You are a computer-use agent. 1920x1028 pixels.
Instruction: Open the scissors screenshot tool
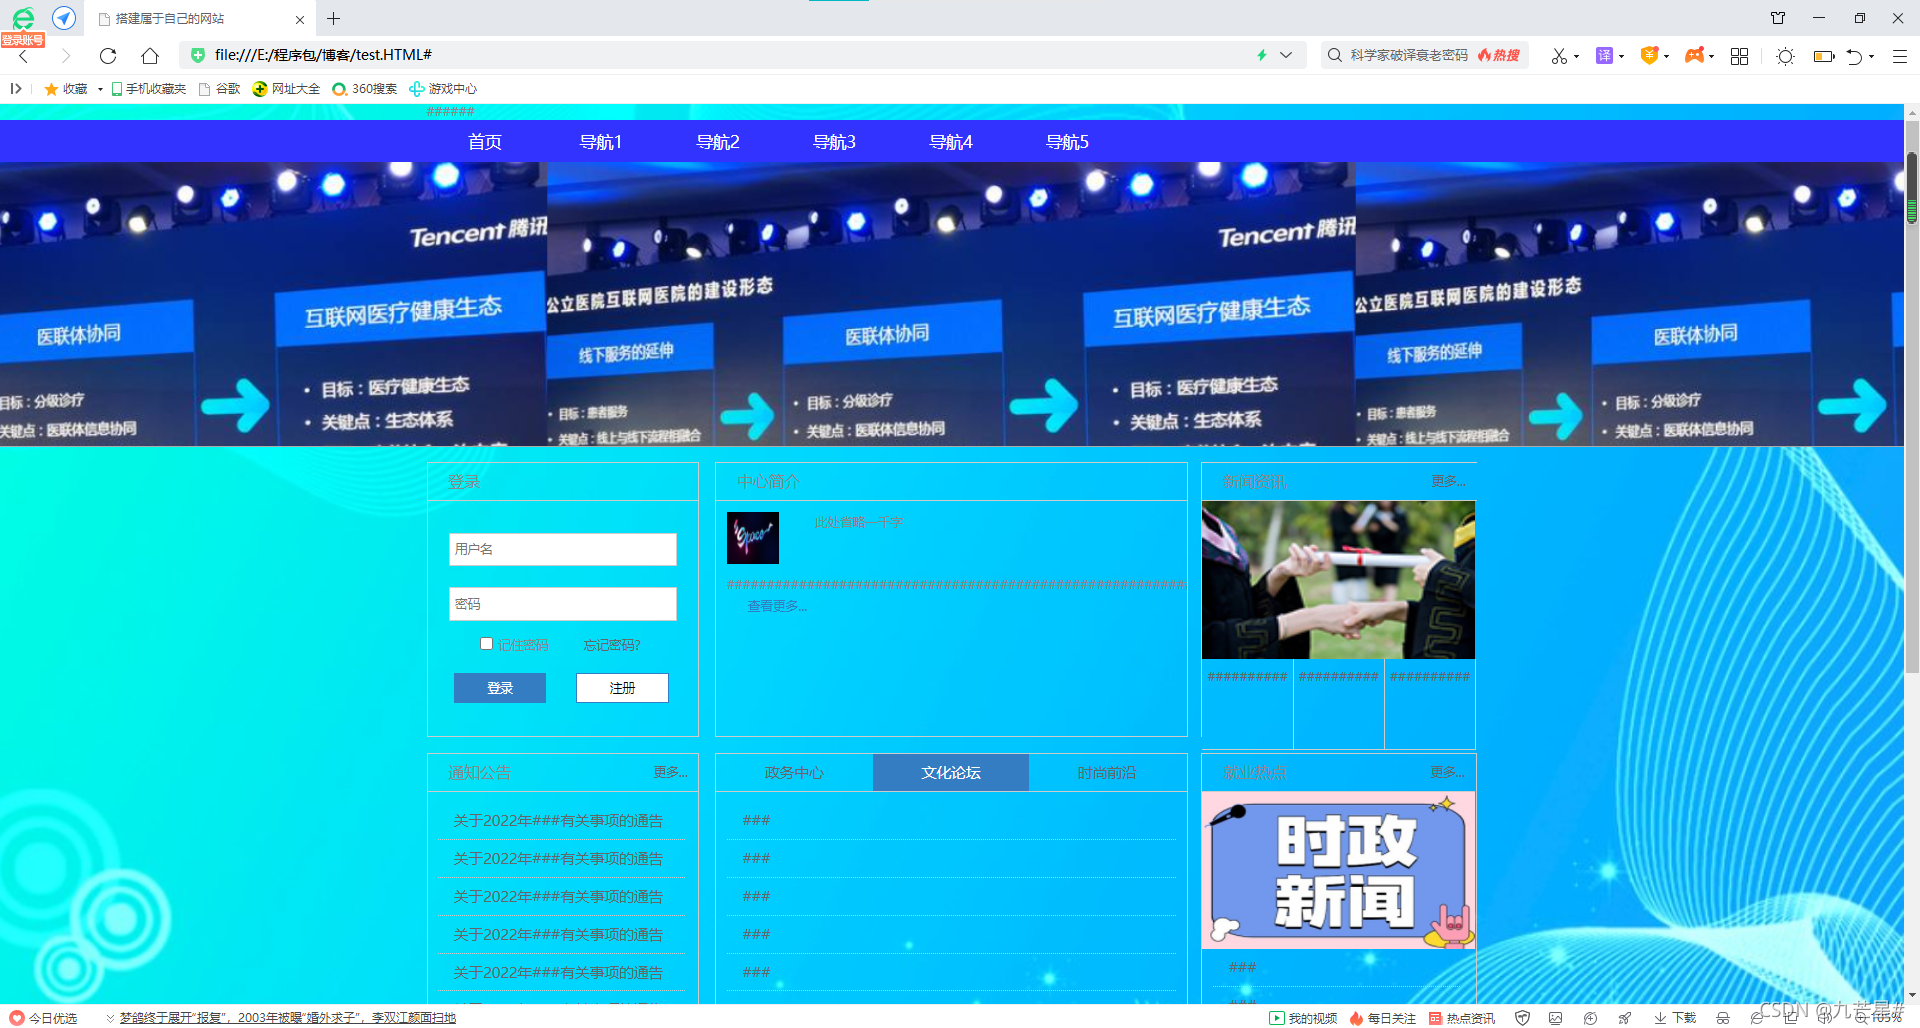(x=1559, y=56)
